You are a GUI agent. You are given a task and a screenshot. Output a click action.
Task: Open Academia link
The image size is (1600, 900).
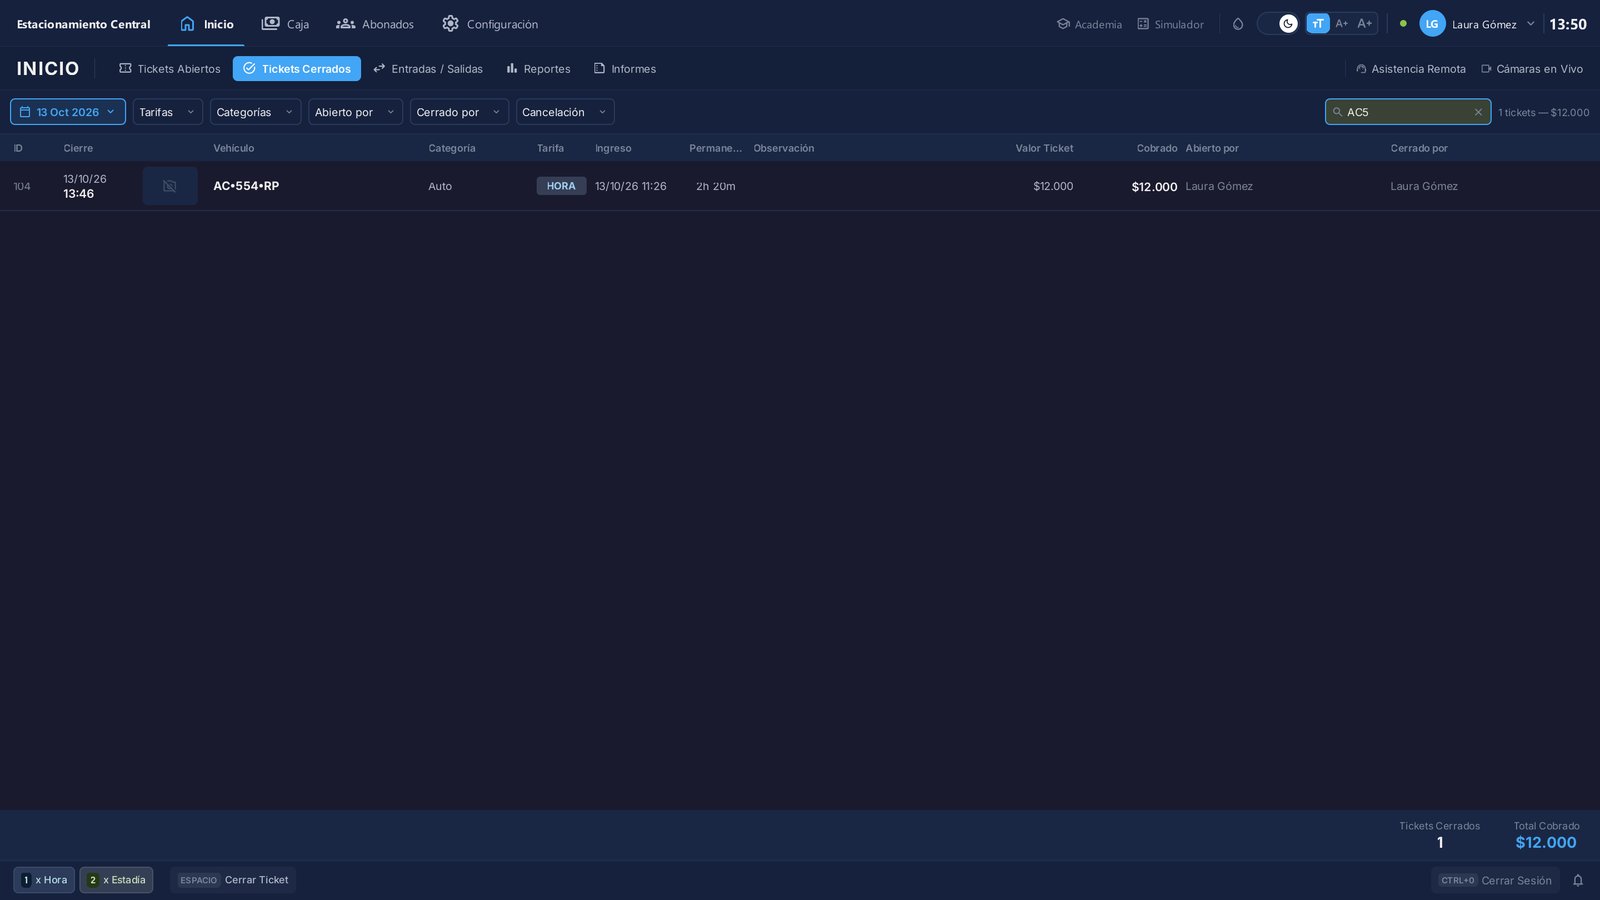point(1089,24)
